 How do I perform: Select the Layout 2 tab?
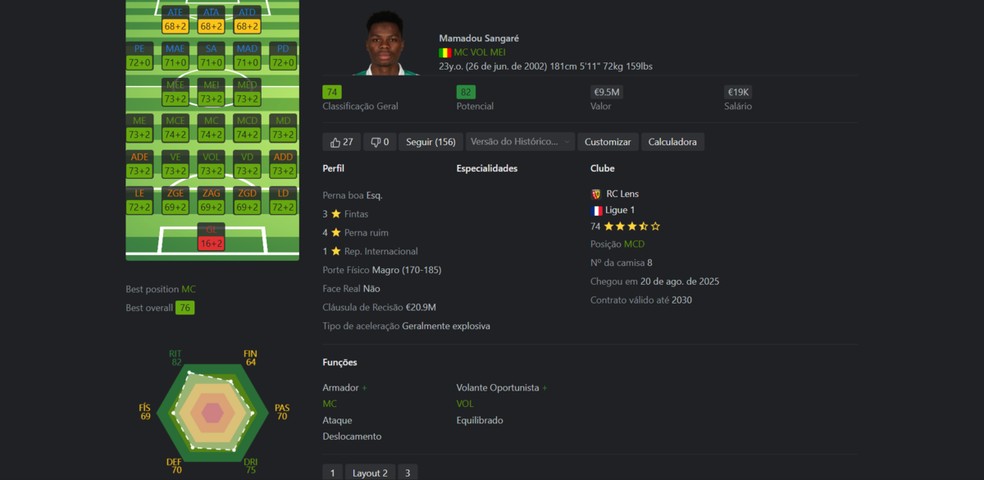[x=370, y=472]
